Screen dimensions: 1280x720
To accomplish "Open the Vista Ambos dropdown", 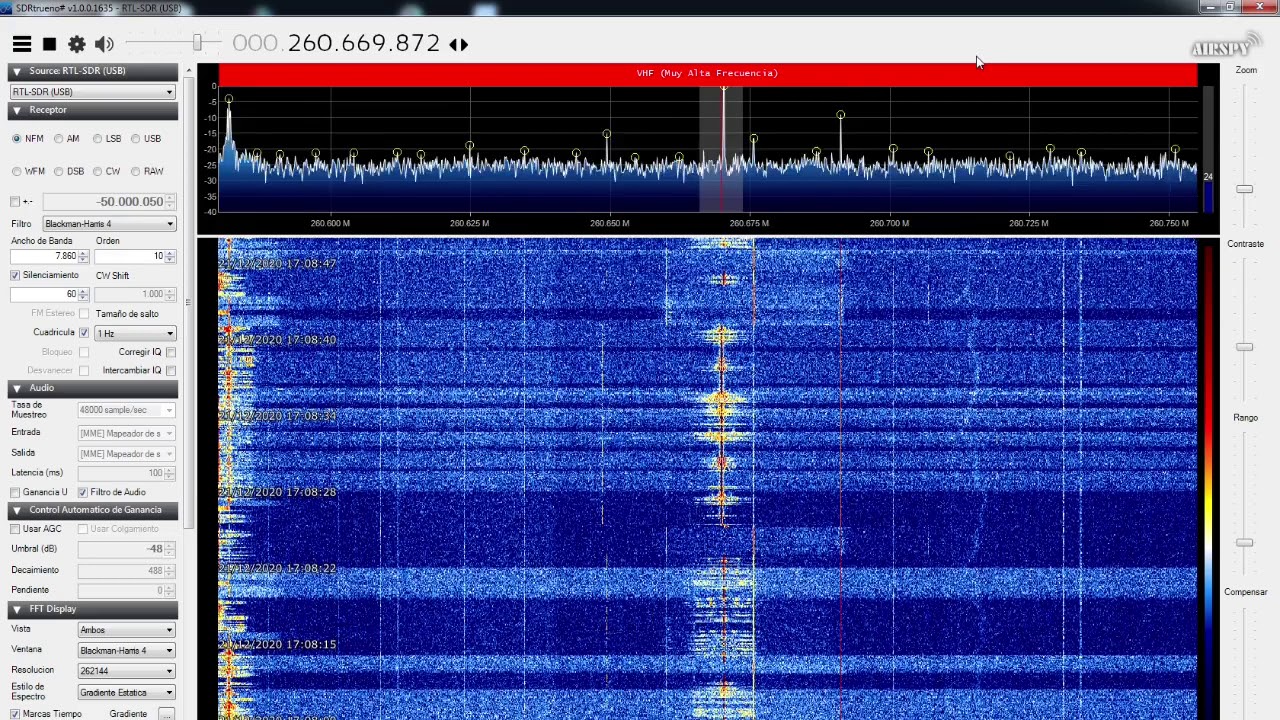I will coord(127,630).
